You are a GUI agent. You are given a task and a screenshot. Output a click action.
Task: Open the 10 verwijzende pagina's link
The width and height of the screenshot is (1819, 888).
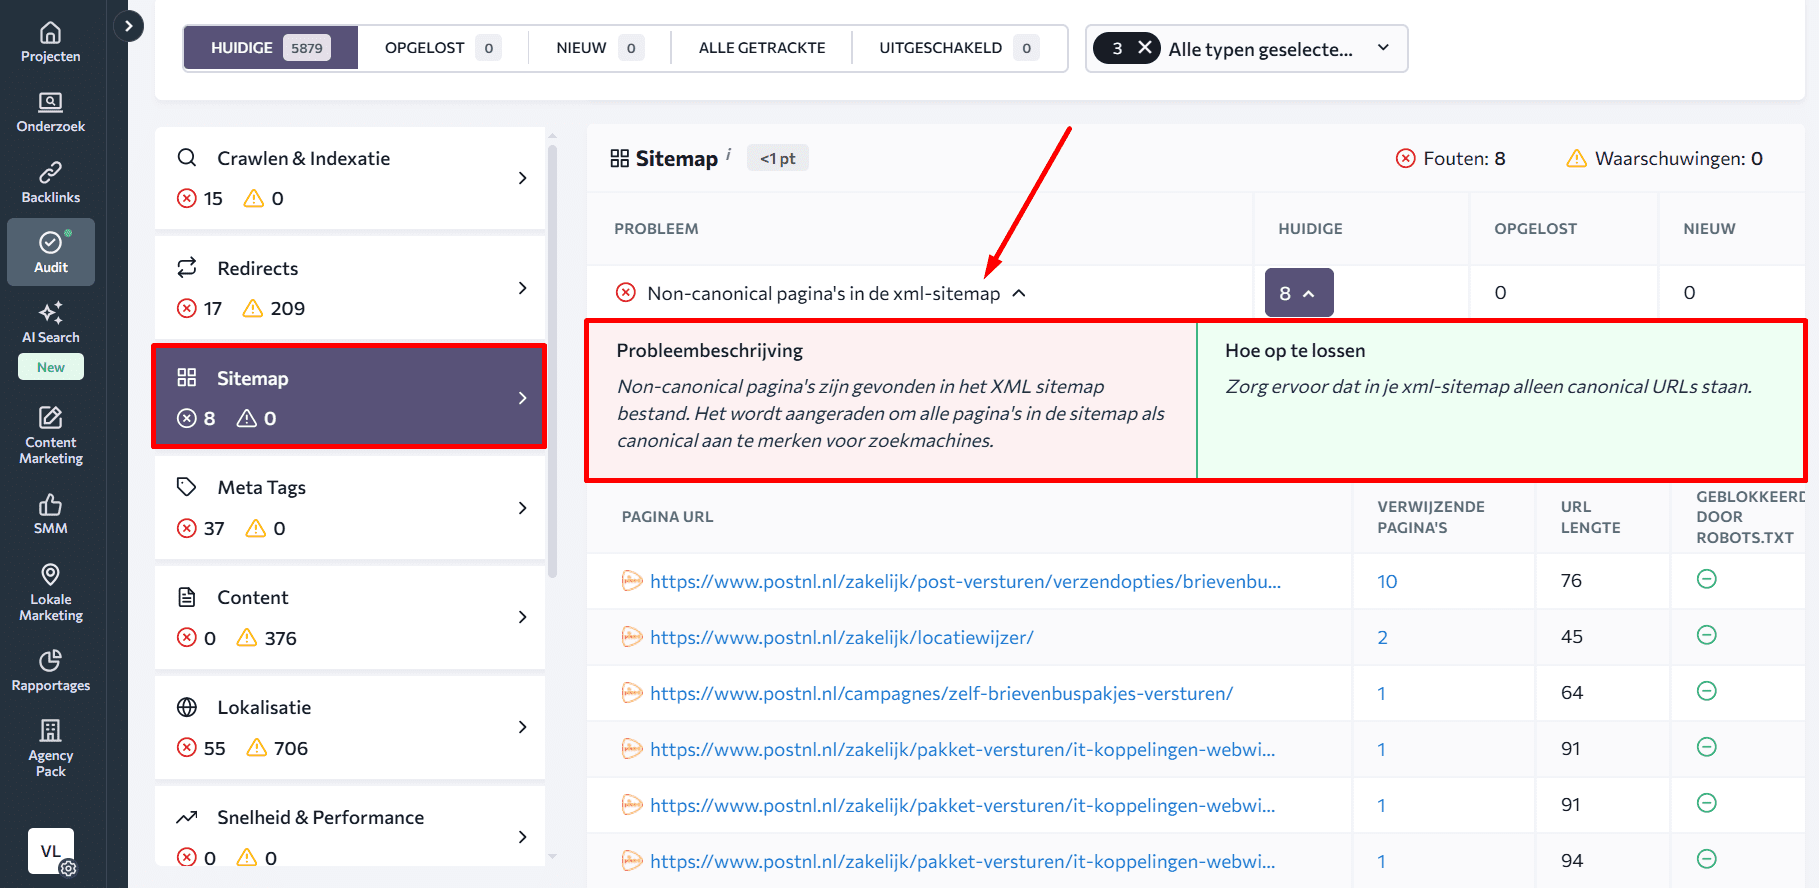point(1387,581)
